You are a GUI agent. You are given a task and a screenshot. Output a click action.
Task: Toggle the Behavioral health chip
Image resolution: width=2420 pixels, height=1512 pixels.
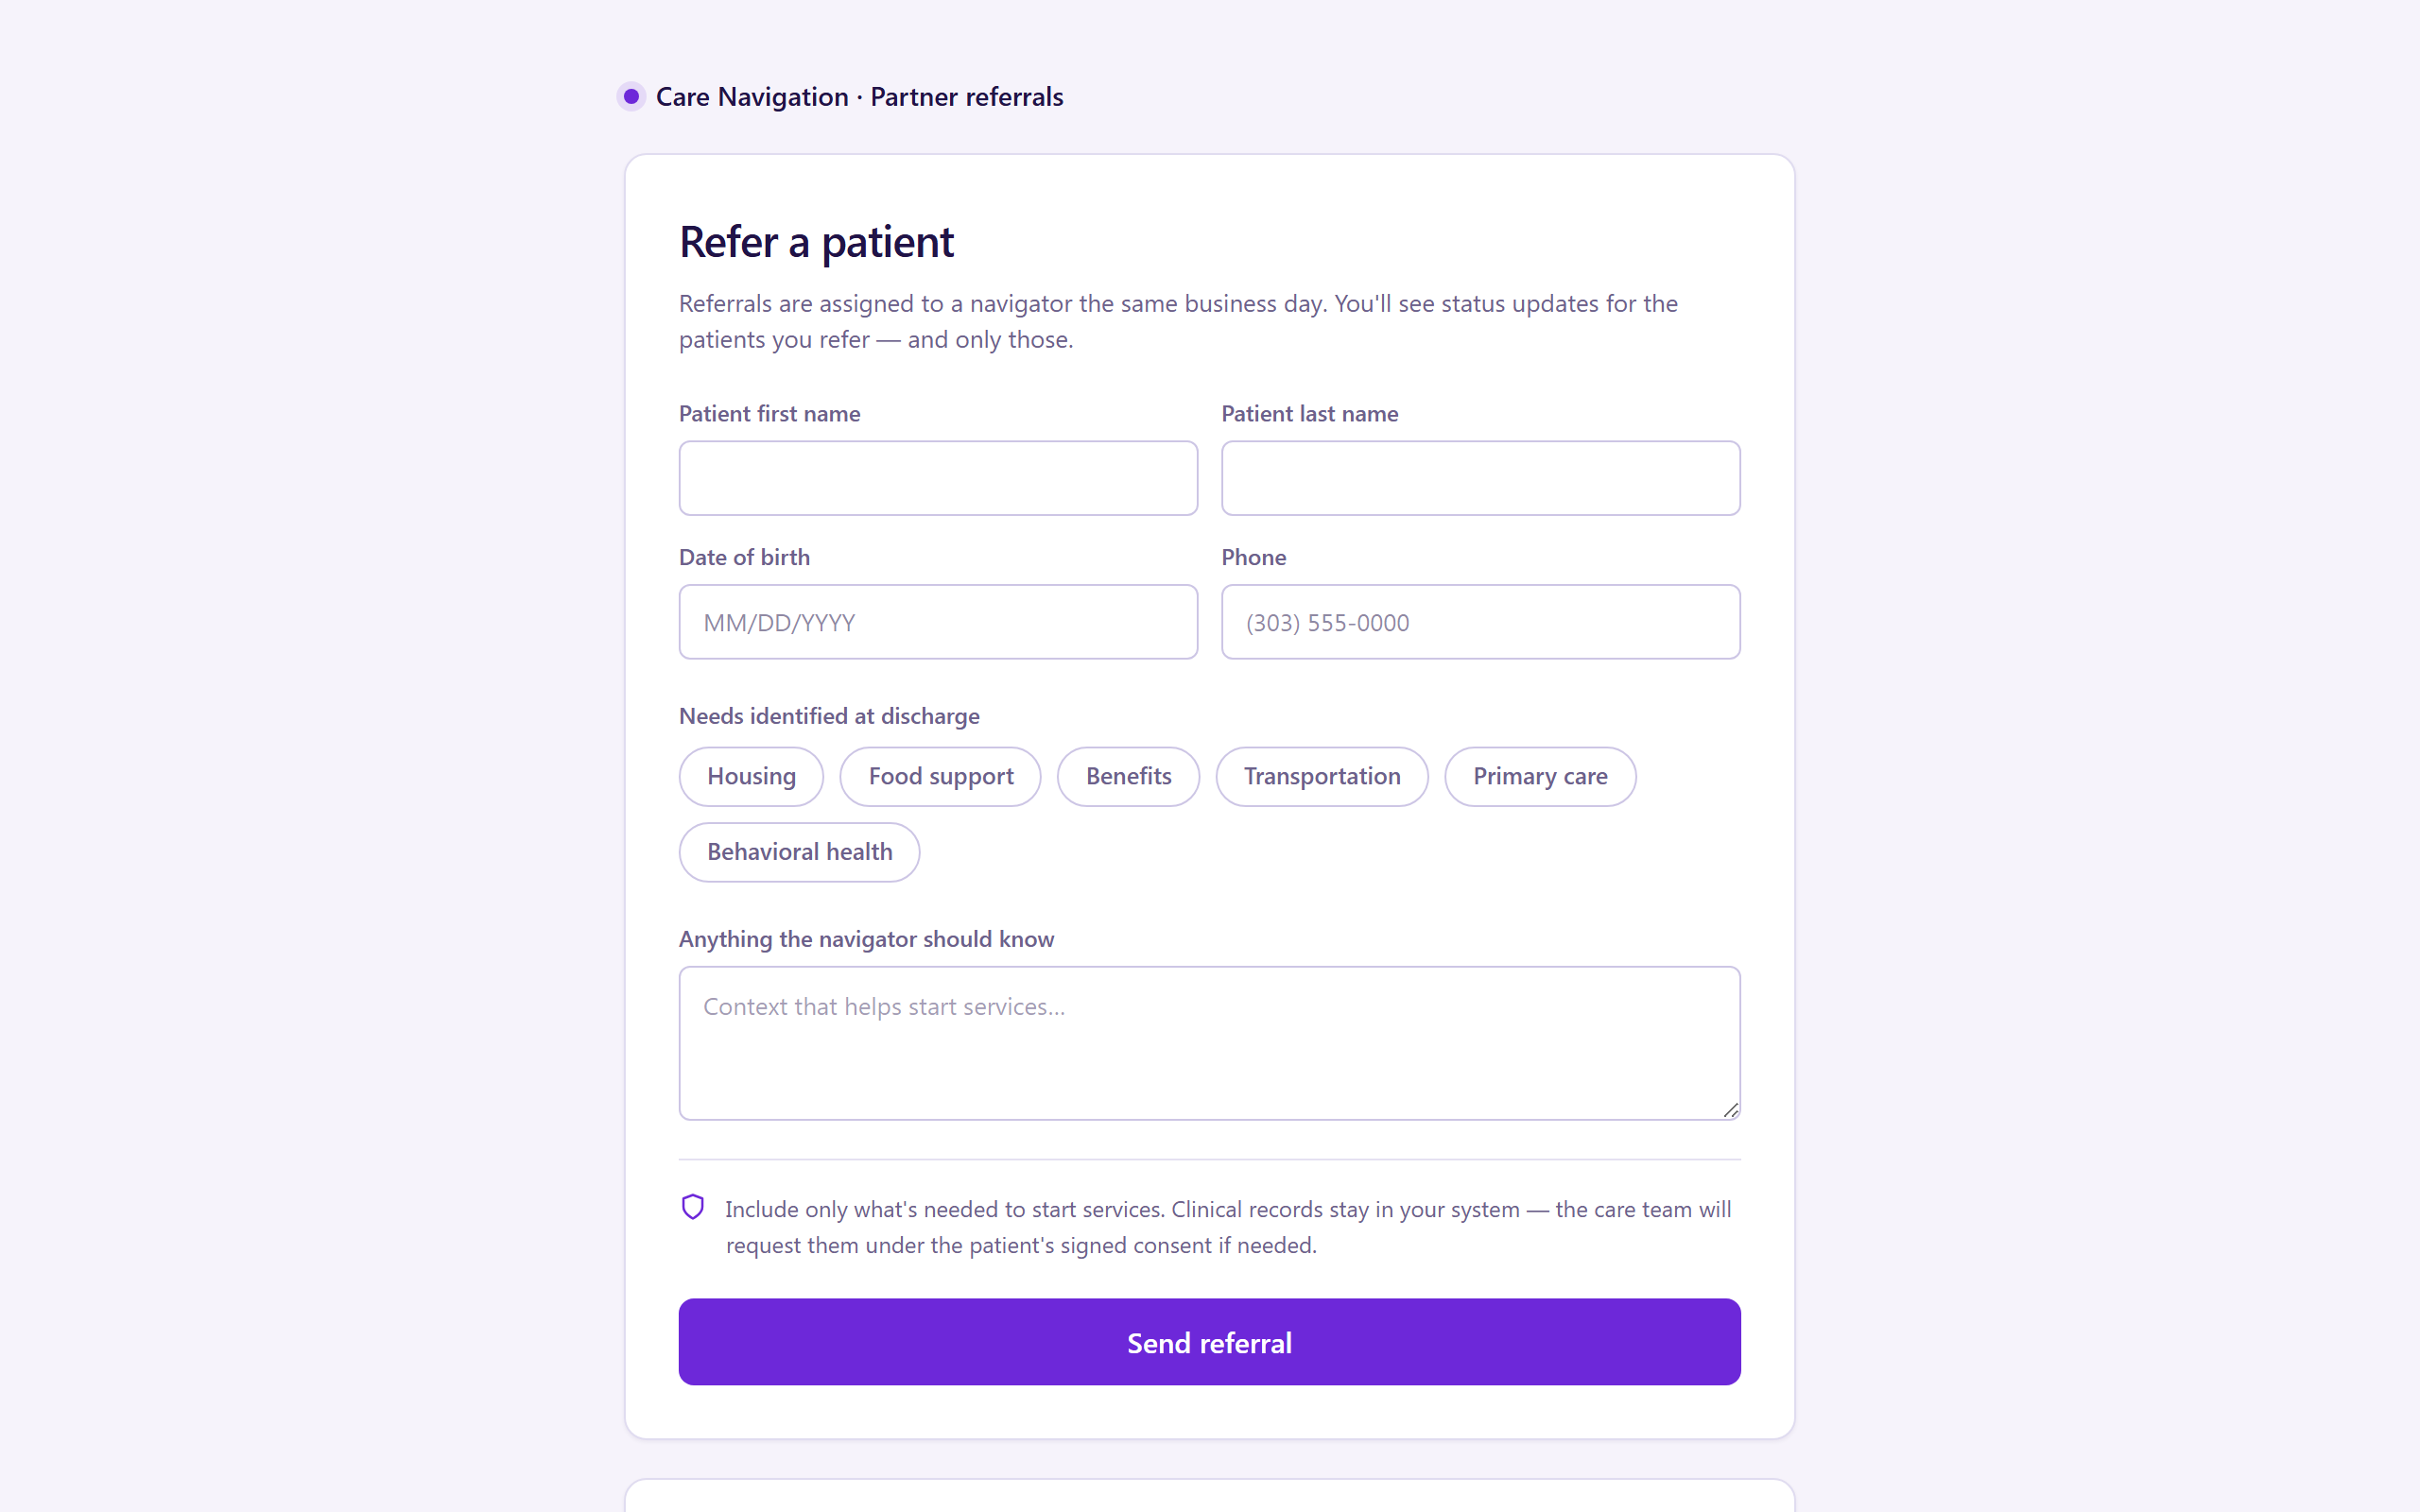[x=799, y=852]
